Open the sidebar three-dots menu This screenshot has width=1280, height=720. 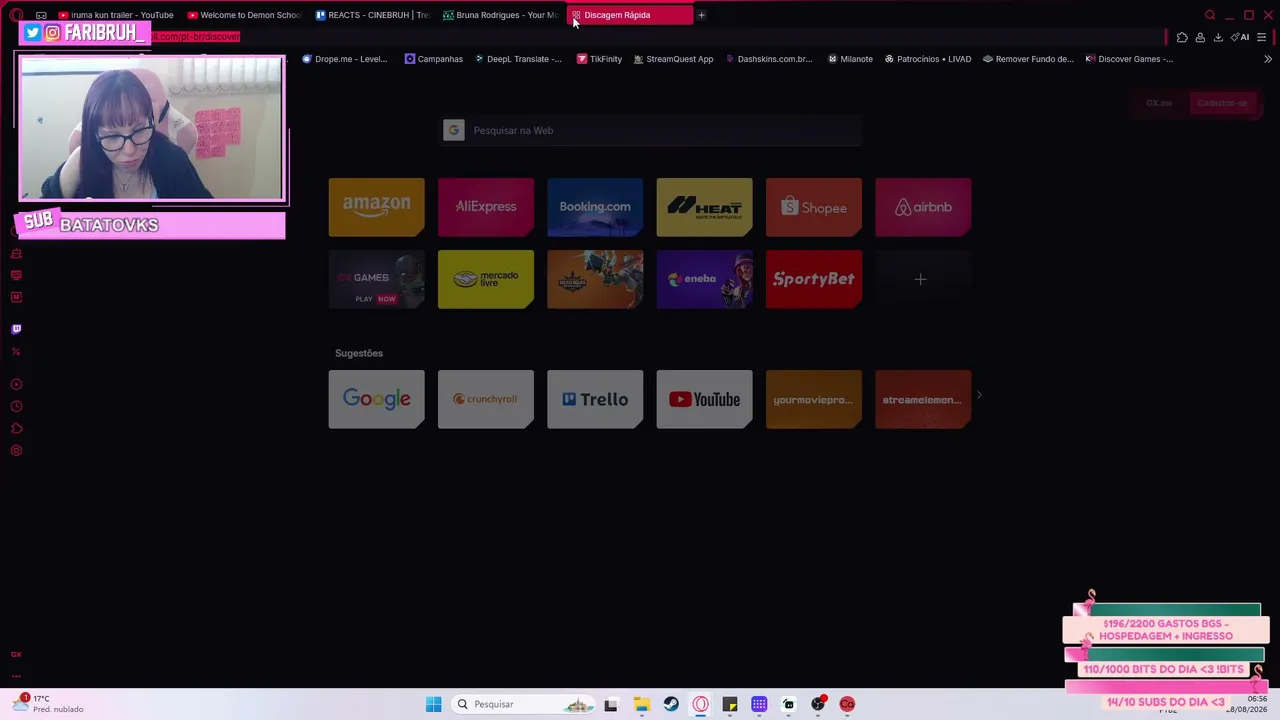pyautogui.click(x=16, y=676)
